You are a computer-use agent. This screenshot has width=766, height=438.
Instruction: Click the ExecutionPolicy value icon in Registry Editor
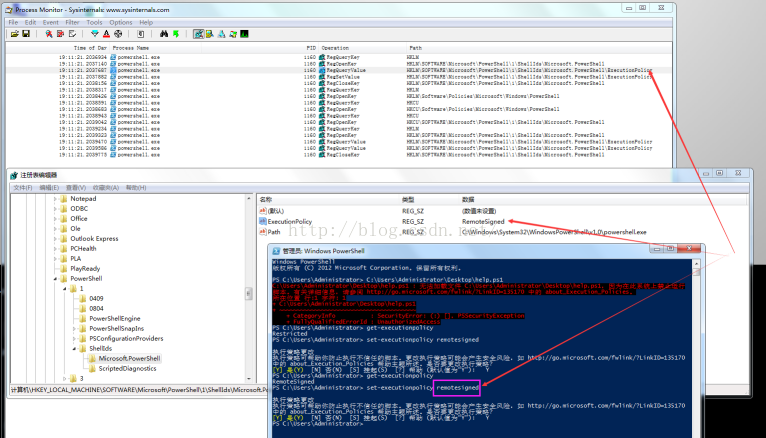263,221
